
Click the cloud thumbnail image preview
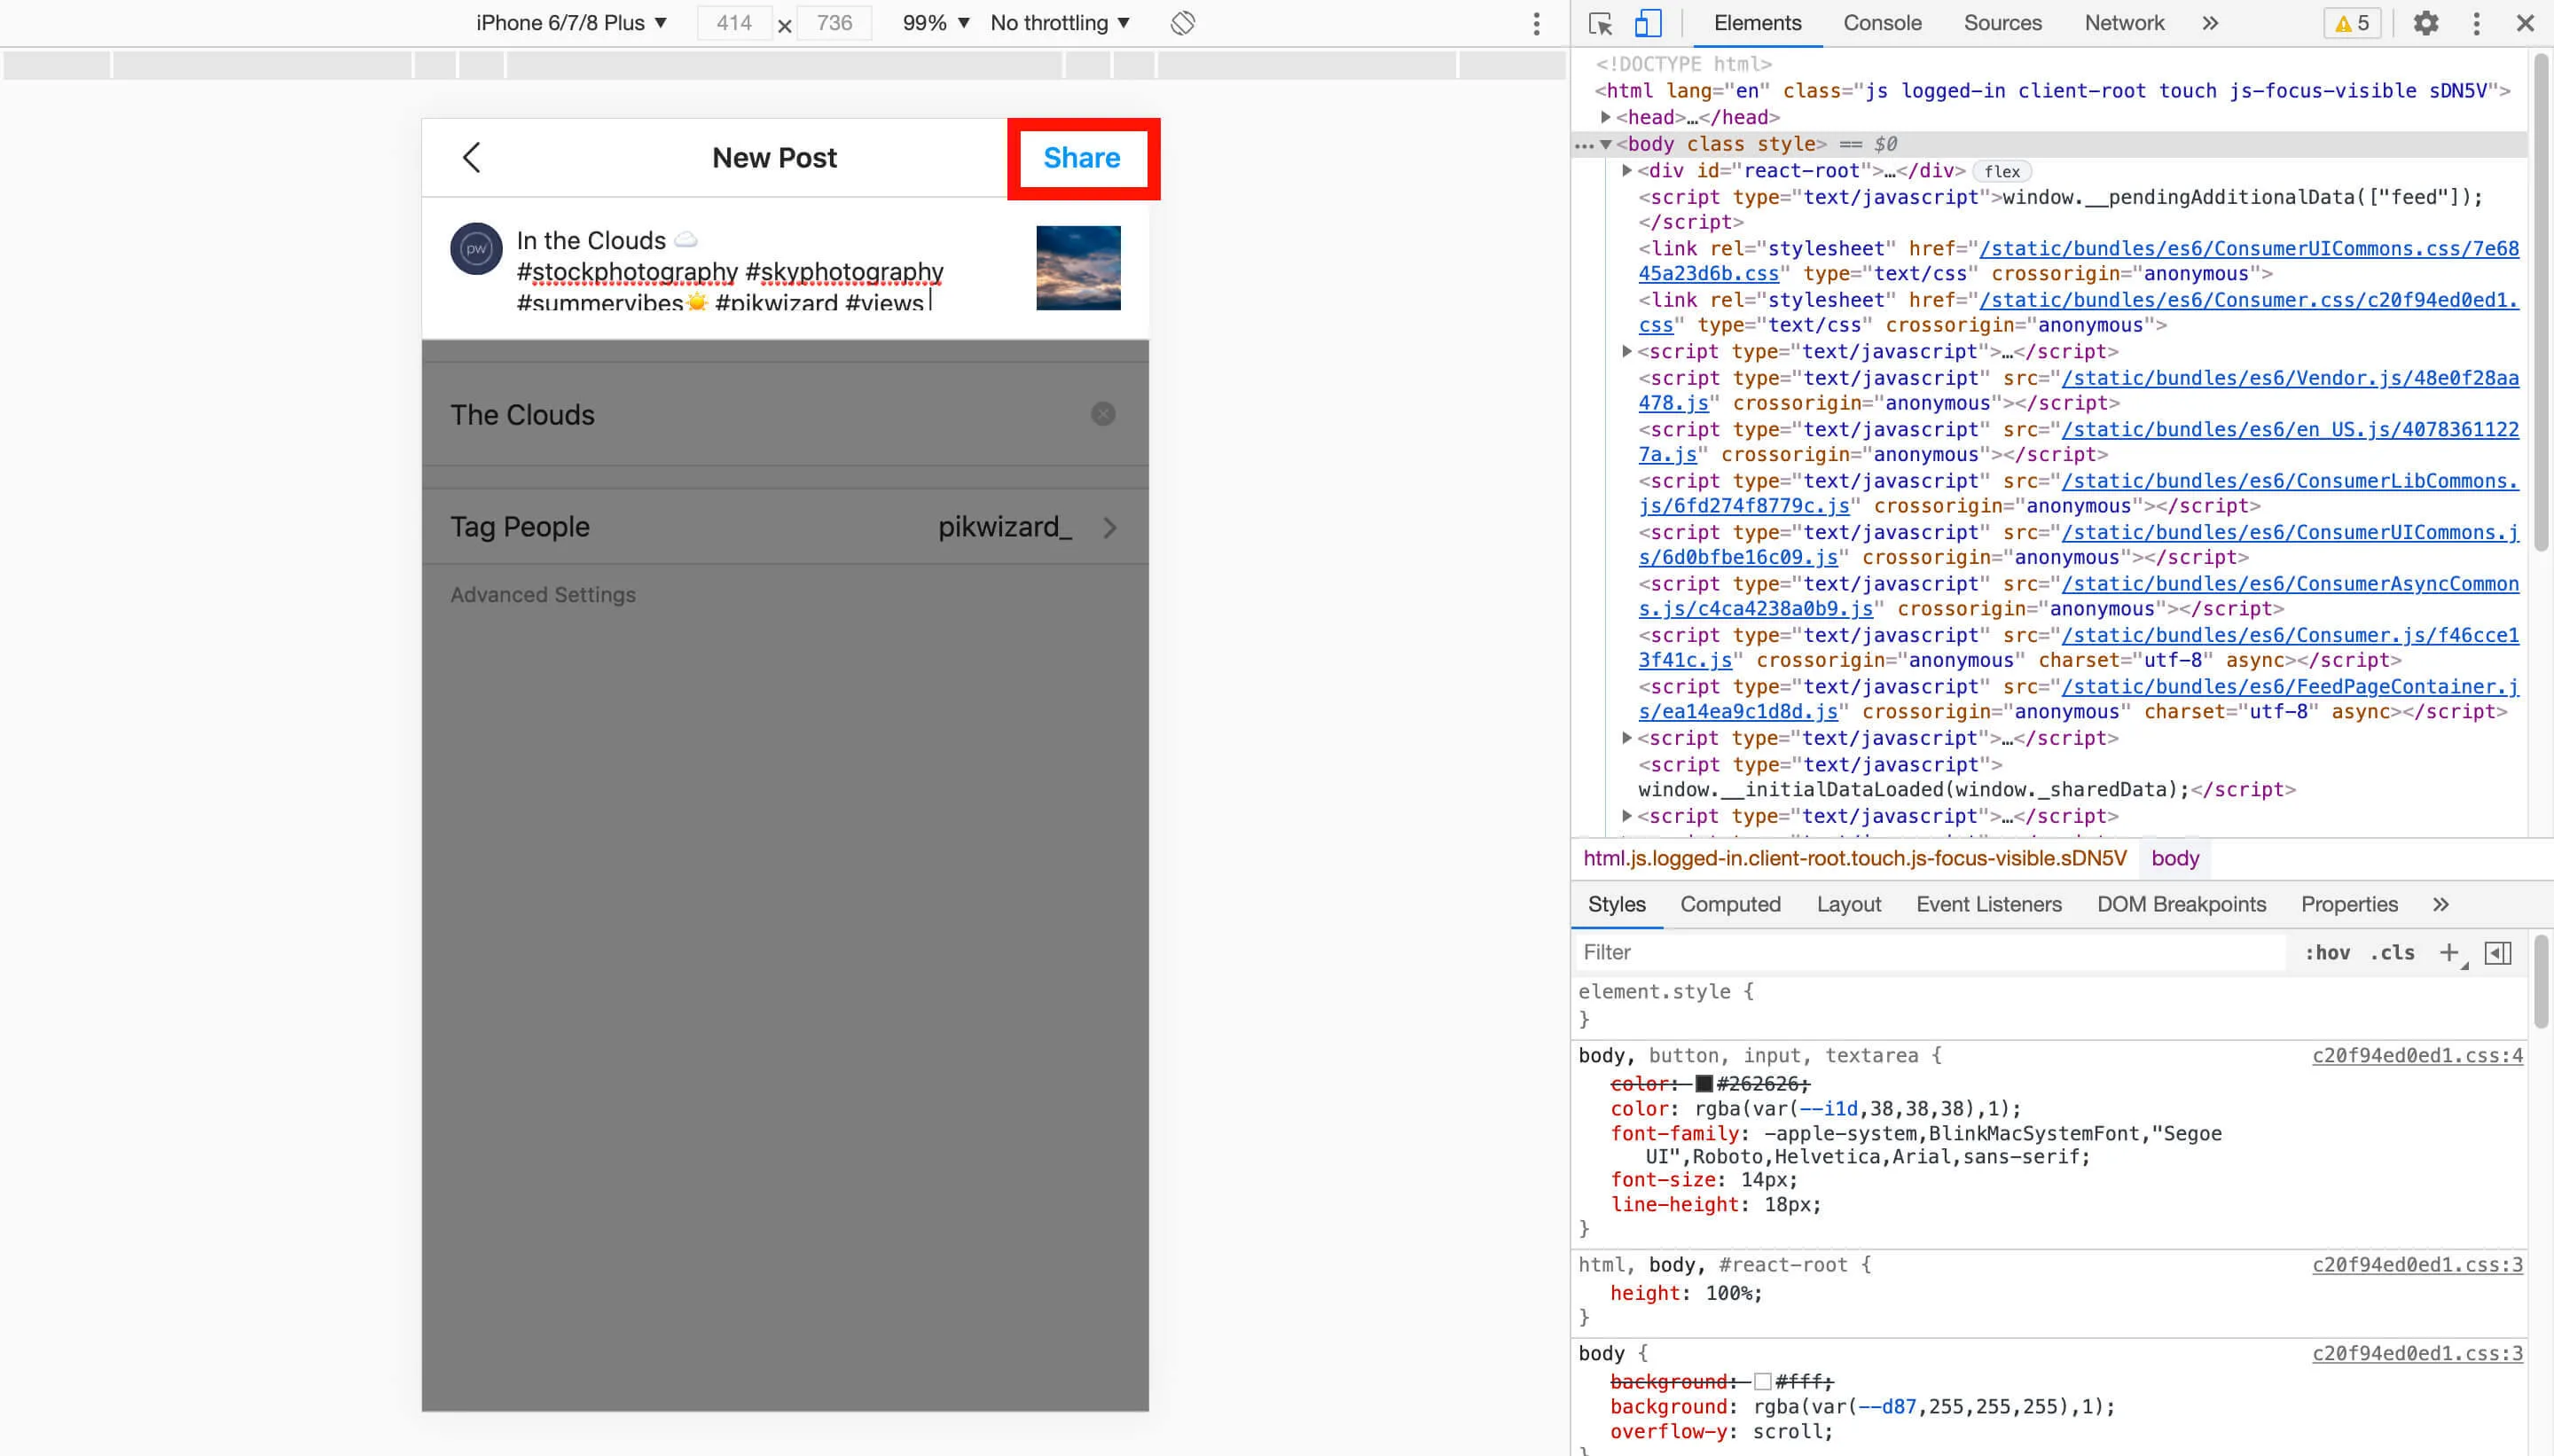point(1078,267)
